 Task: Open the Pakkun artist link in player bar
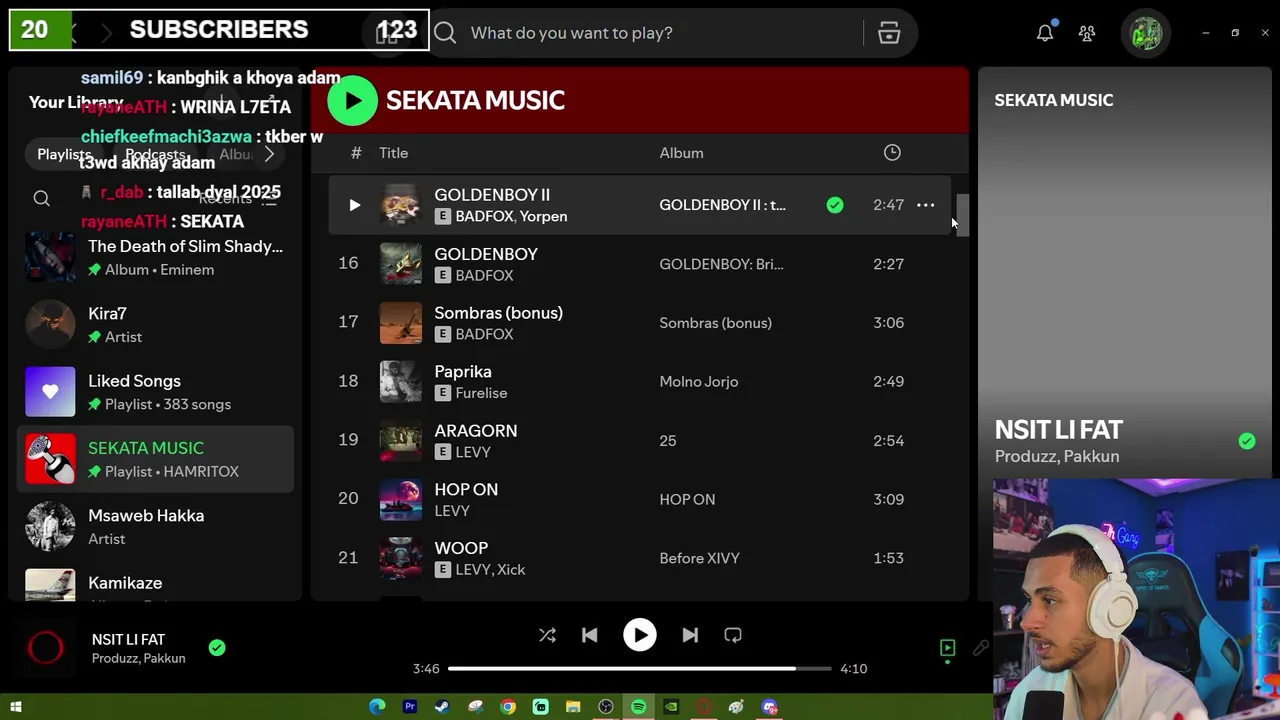click(164, 658)
